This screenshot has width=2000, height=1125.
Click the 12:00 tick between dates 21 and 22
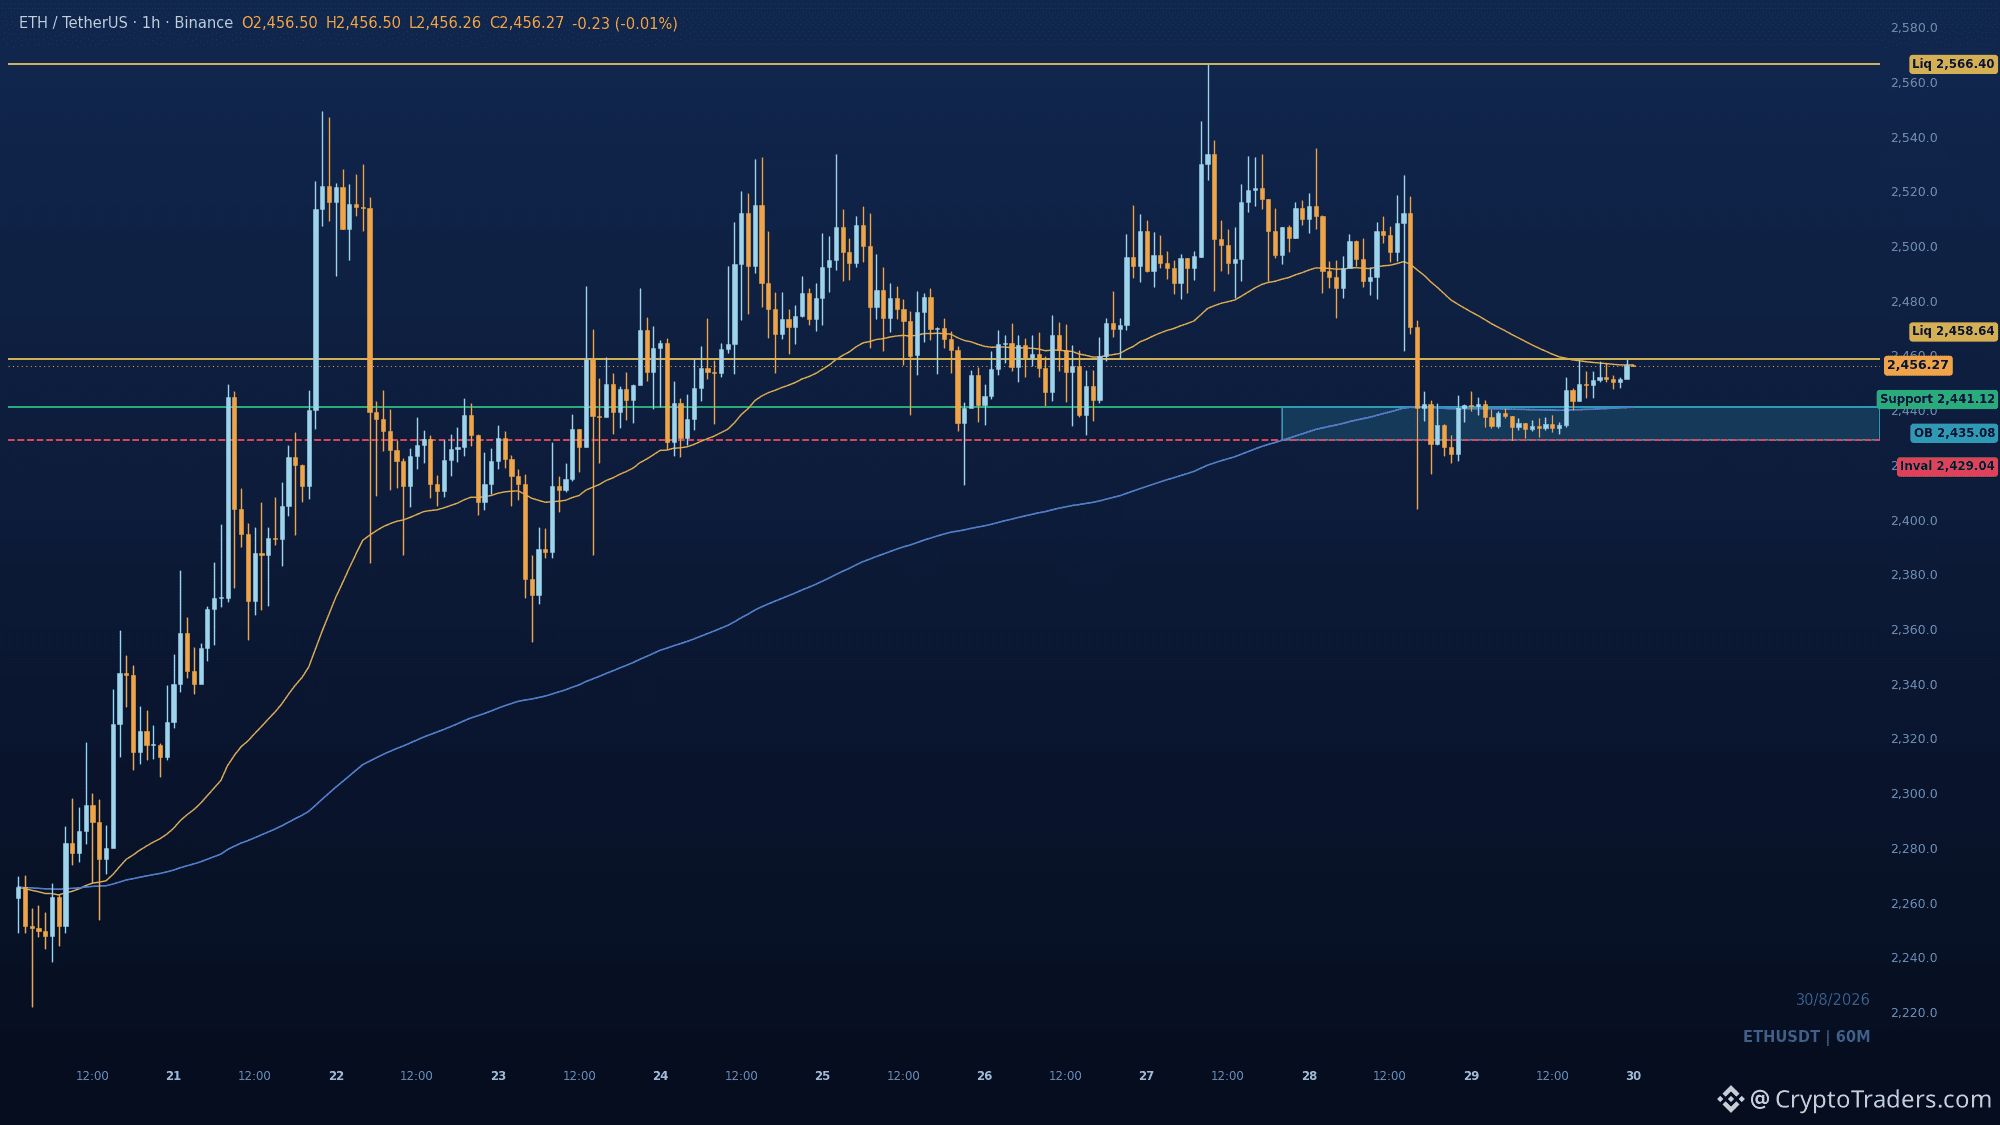point(254,1076)
